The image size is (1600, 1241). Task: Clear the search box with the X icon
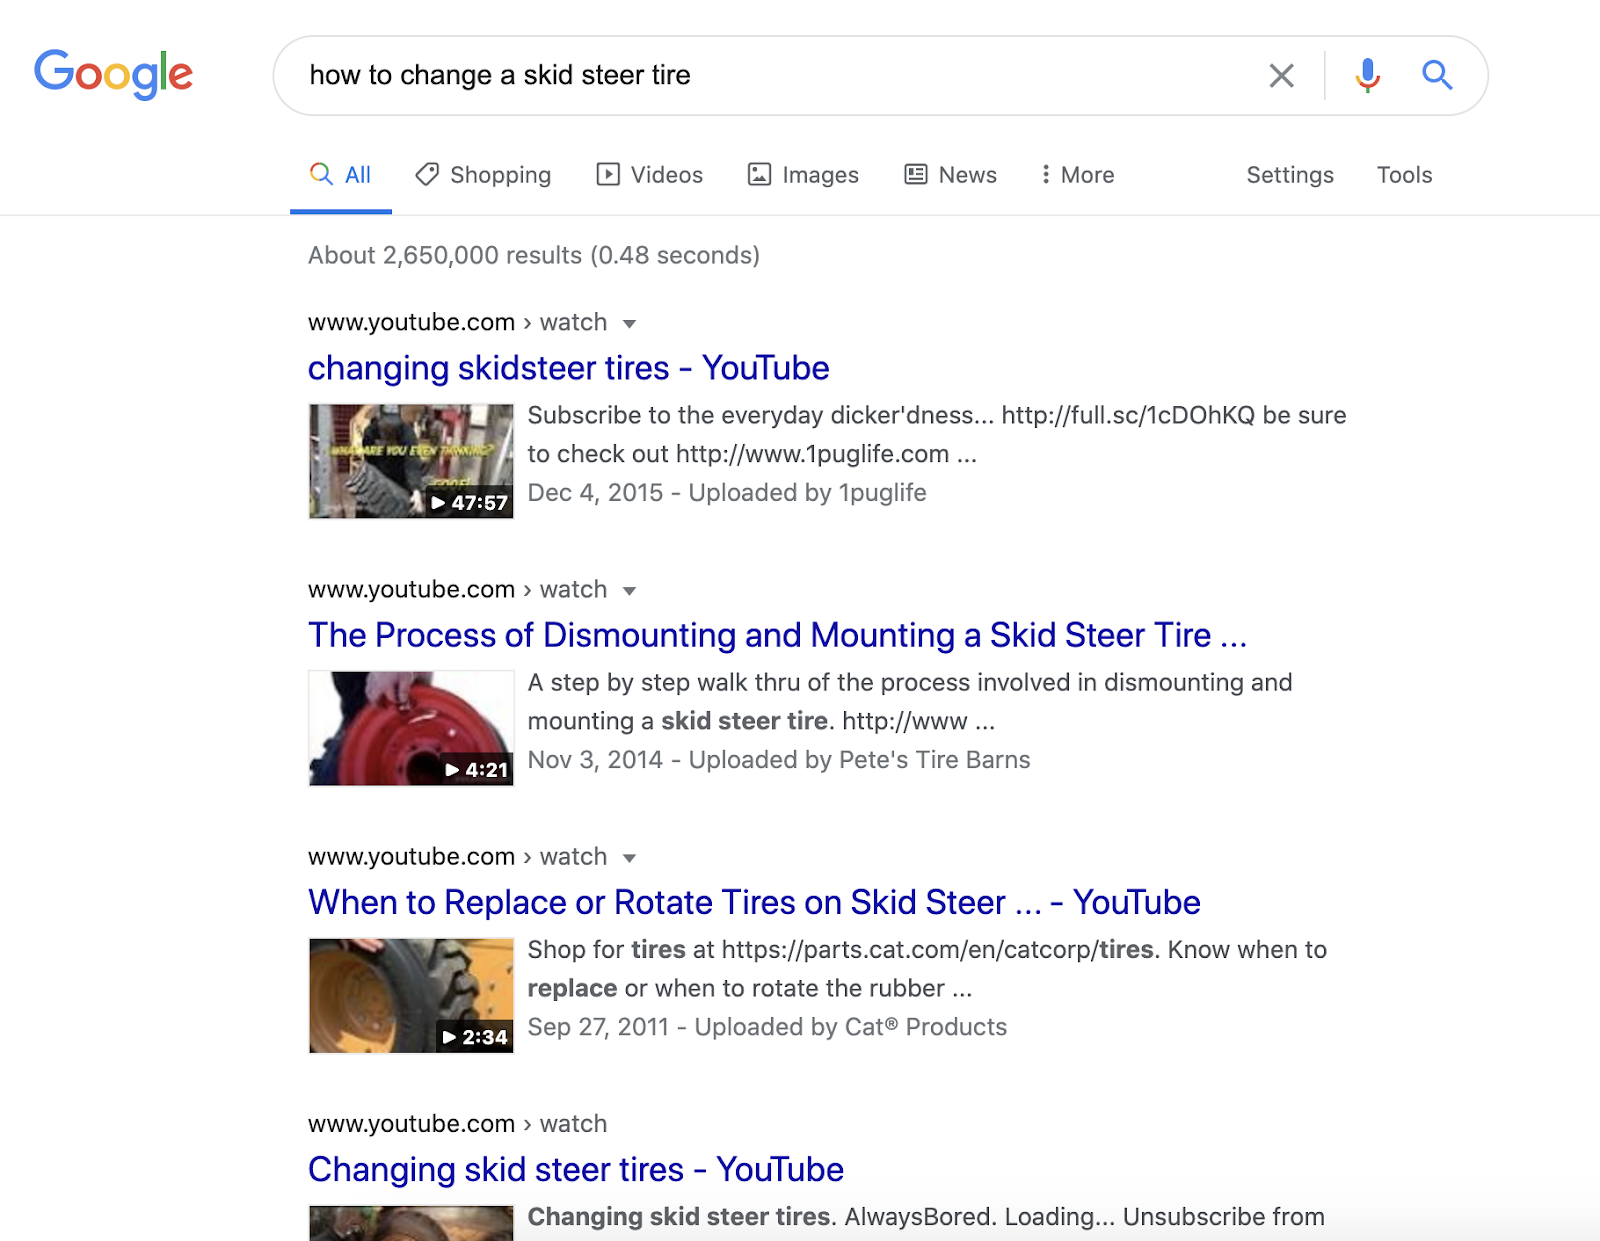pyautogui.click(x=1281, y=75)
